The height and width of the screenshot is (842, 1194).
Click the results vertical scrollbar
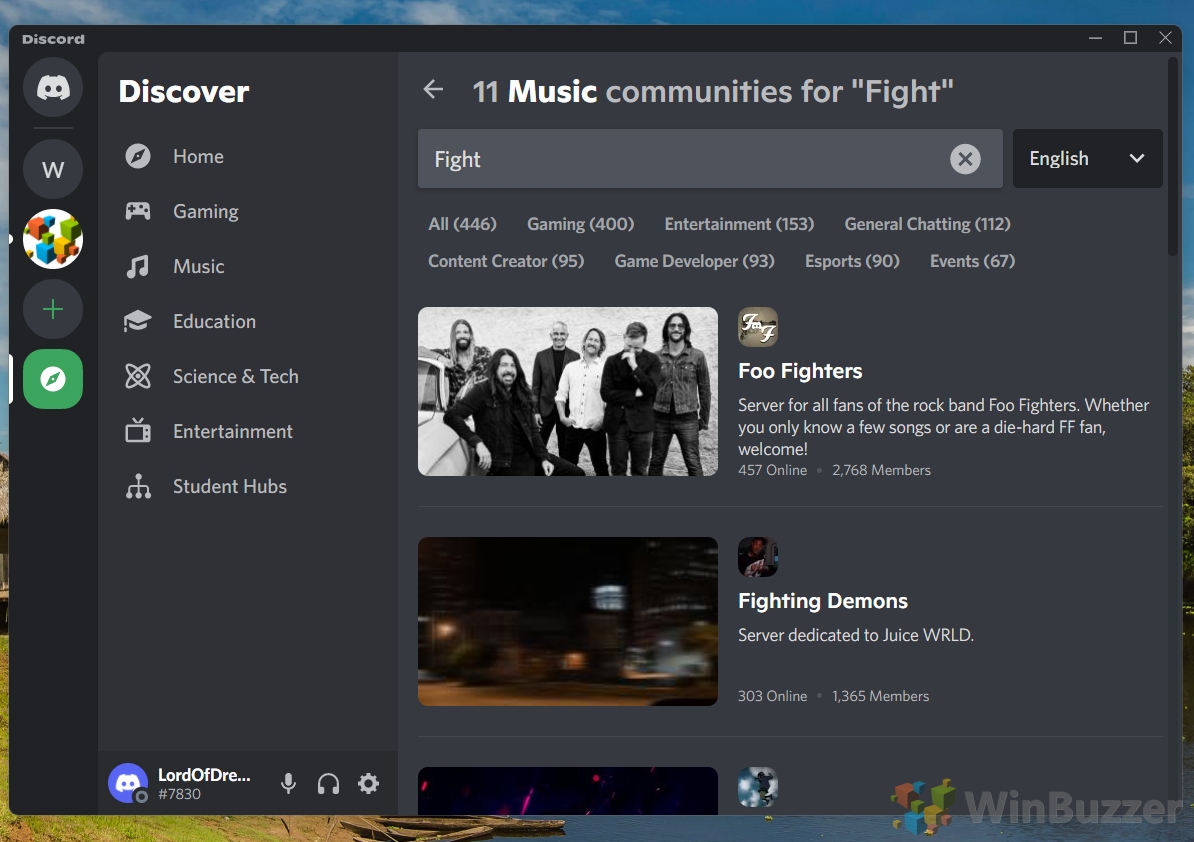1173,157
